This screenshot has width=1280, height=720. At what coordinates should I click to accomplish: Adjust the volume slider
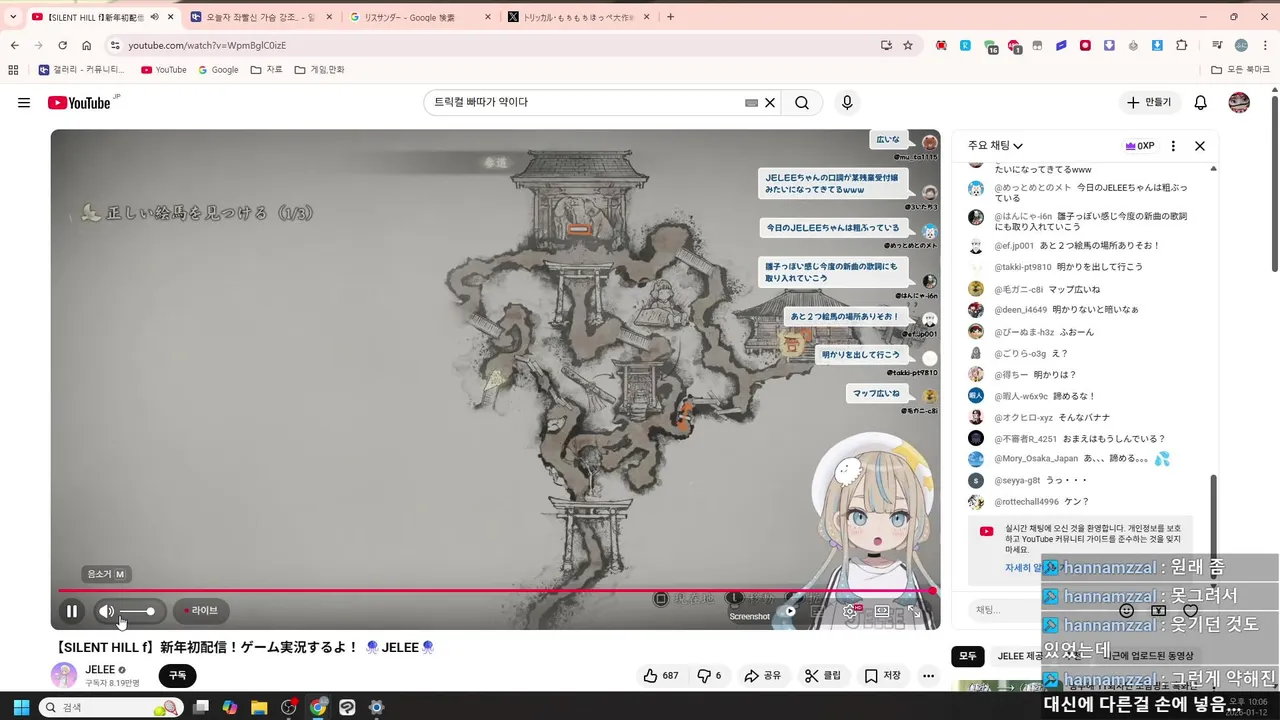point(137,611)
